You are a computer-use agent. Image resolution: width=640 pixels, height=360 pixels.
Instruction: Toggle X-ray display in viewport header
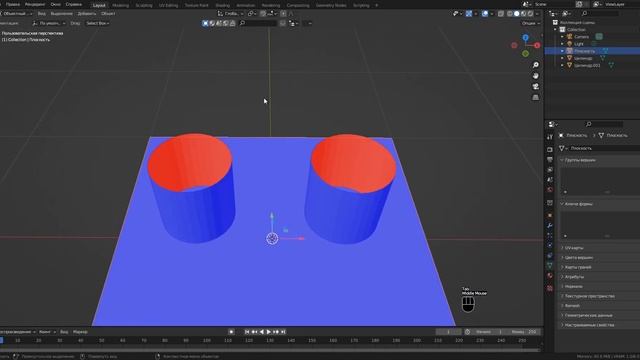point(501,13)
